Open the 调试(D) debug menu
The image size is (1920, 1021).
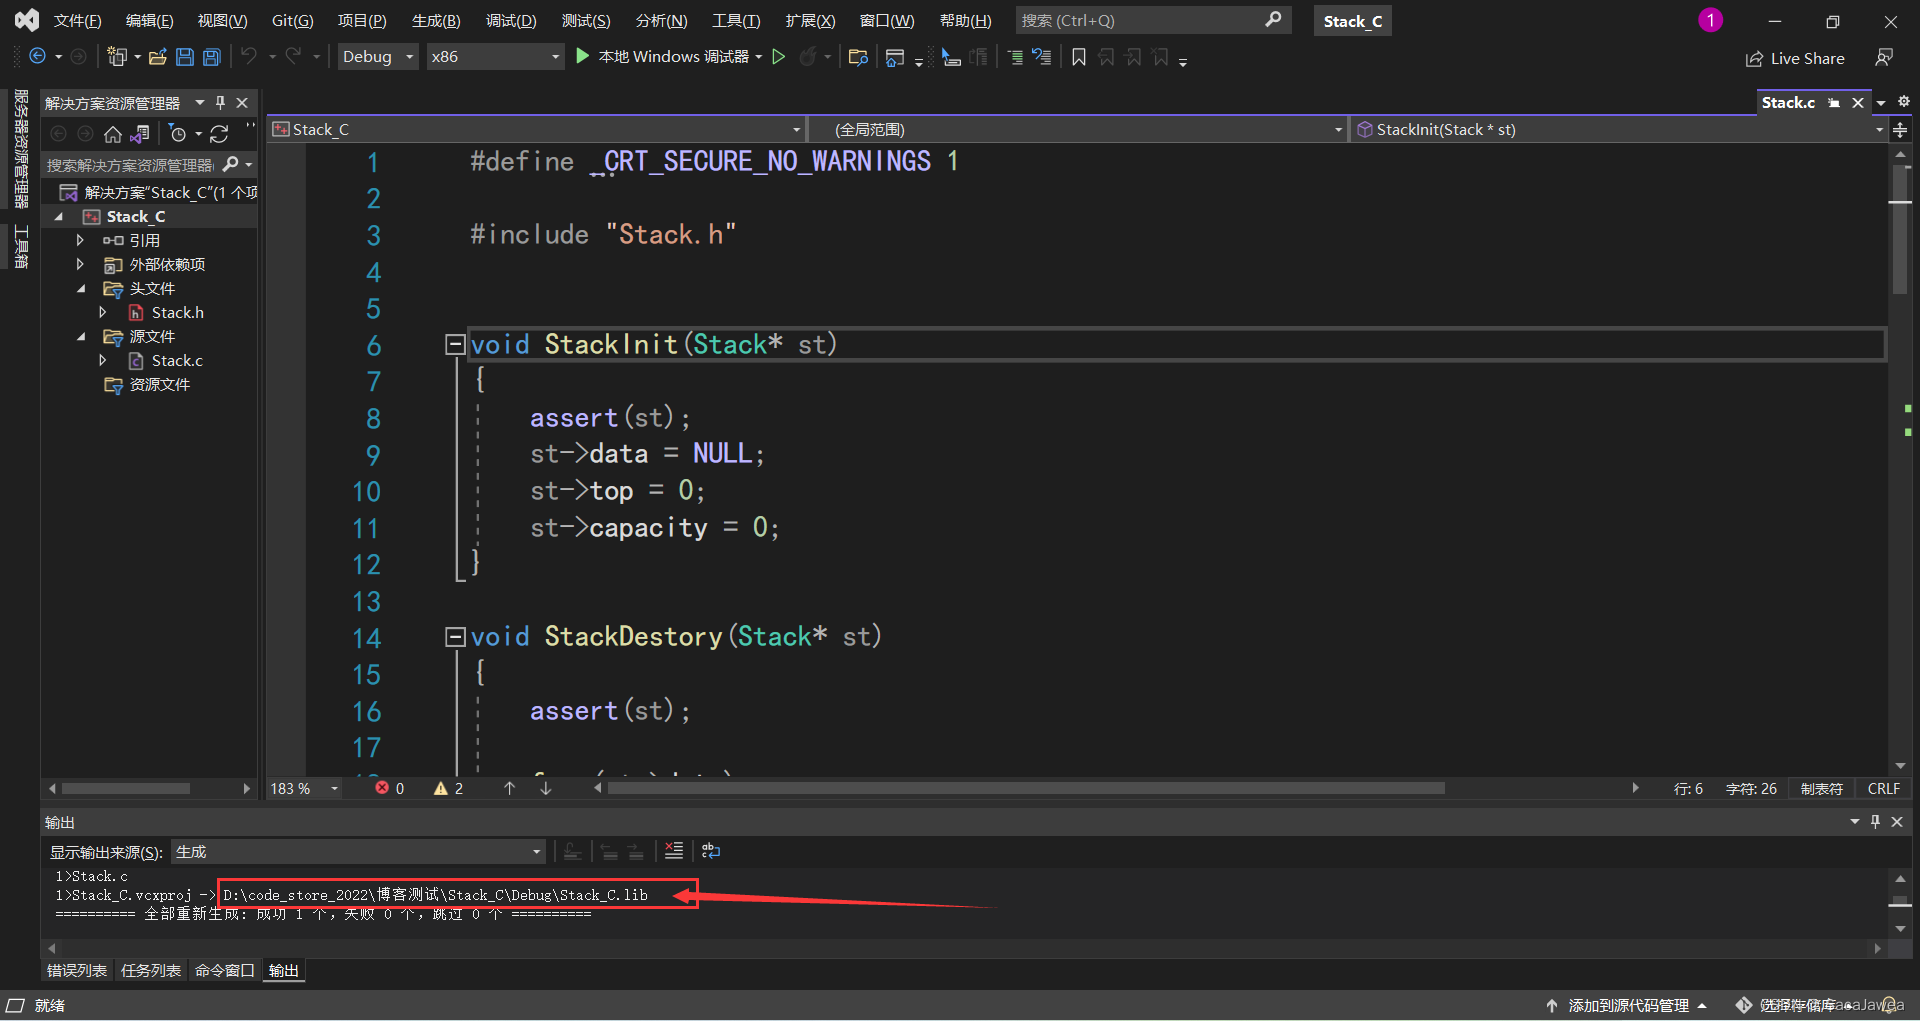[x=511, y=20]
